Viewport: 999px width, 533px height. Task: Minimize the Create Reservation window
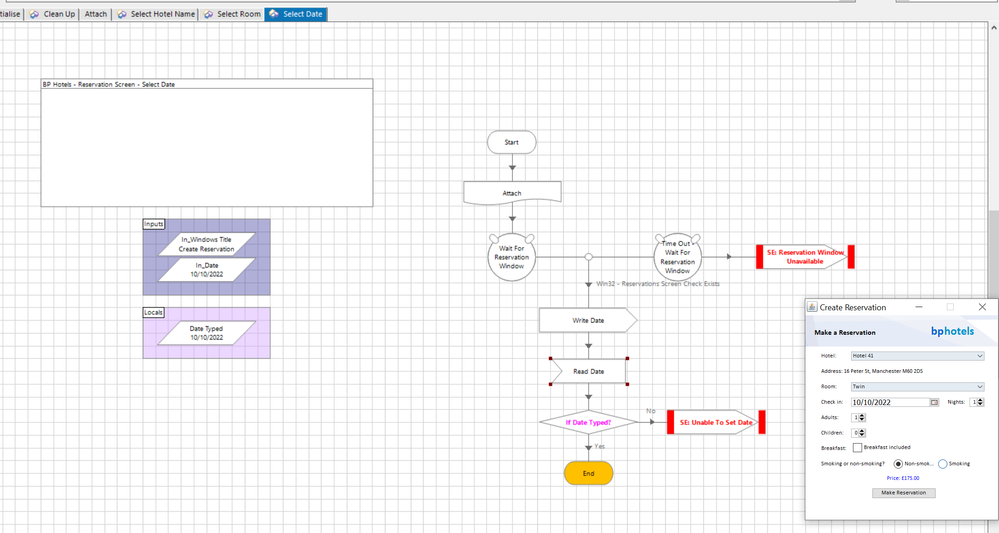[919, 307]
